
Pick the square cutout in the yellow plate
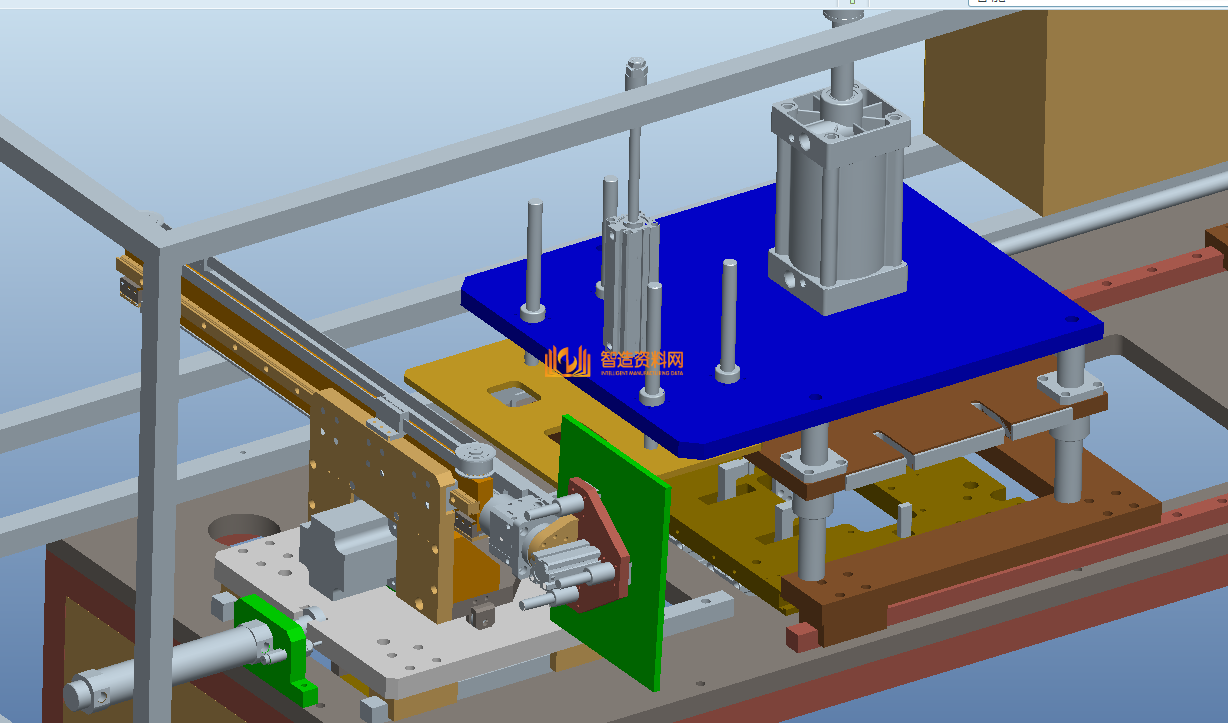(x=511, y=394)
